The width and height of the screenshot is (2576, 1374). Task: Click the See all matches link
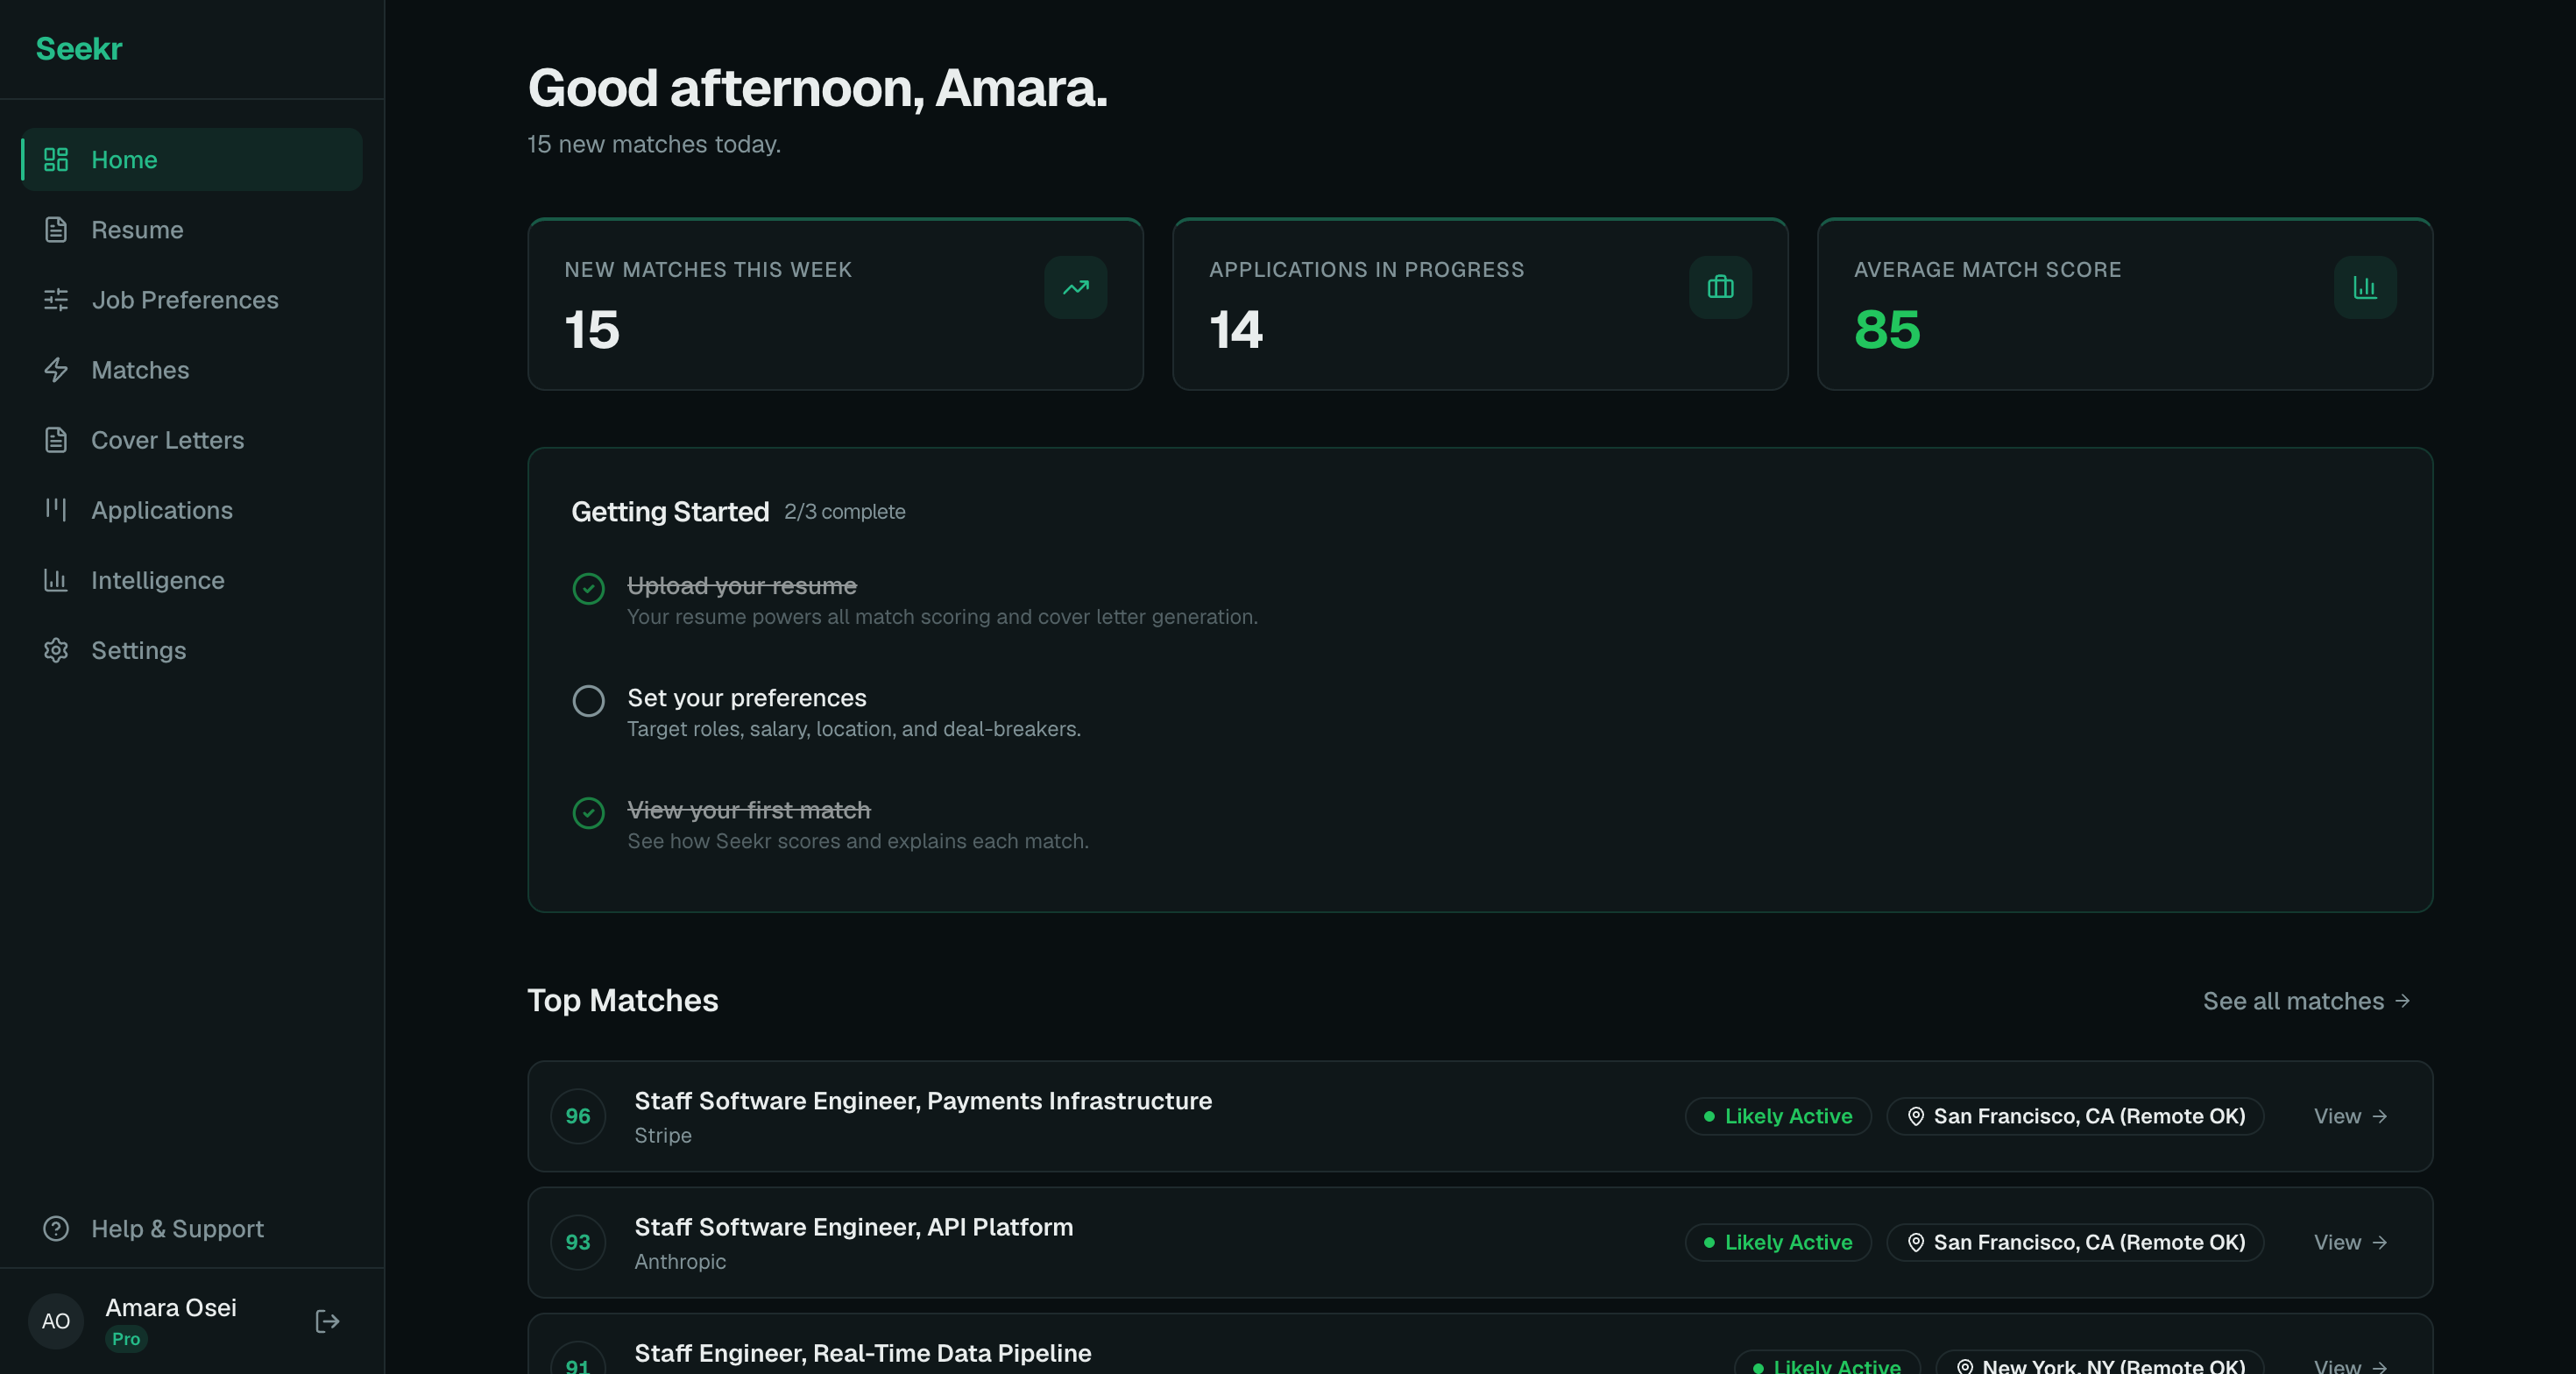(2306, 1000)
